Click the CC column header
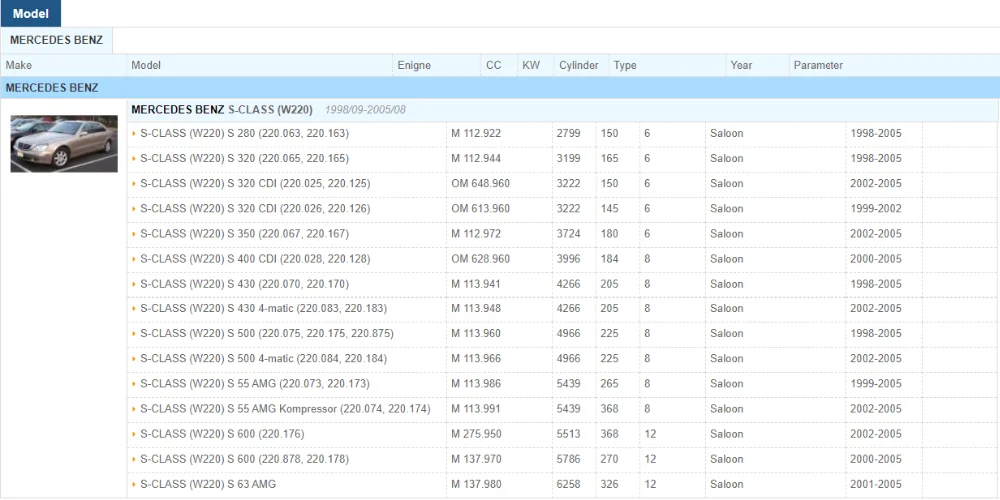This screenshot has width=1000, height=500. click(494, 65)
